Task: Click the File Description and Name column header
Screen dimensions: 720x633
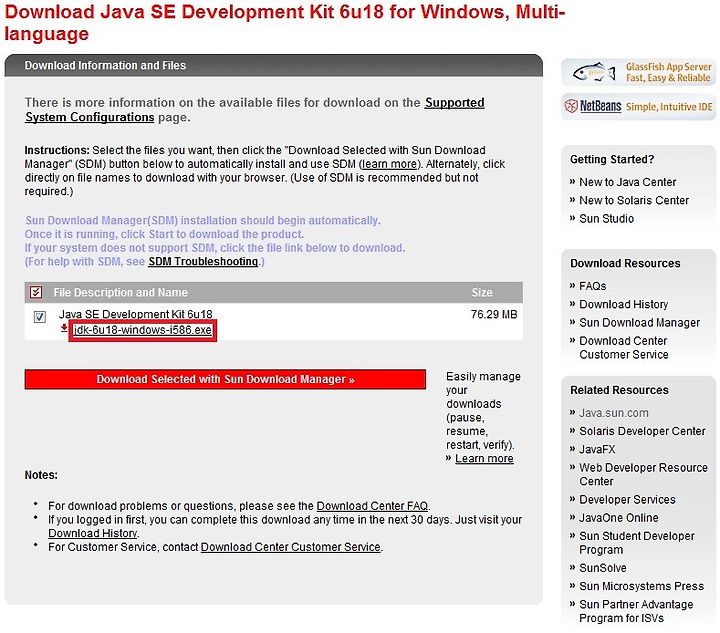Action: (x=120, y=292)
